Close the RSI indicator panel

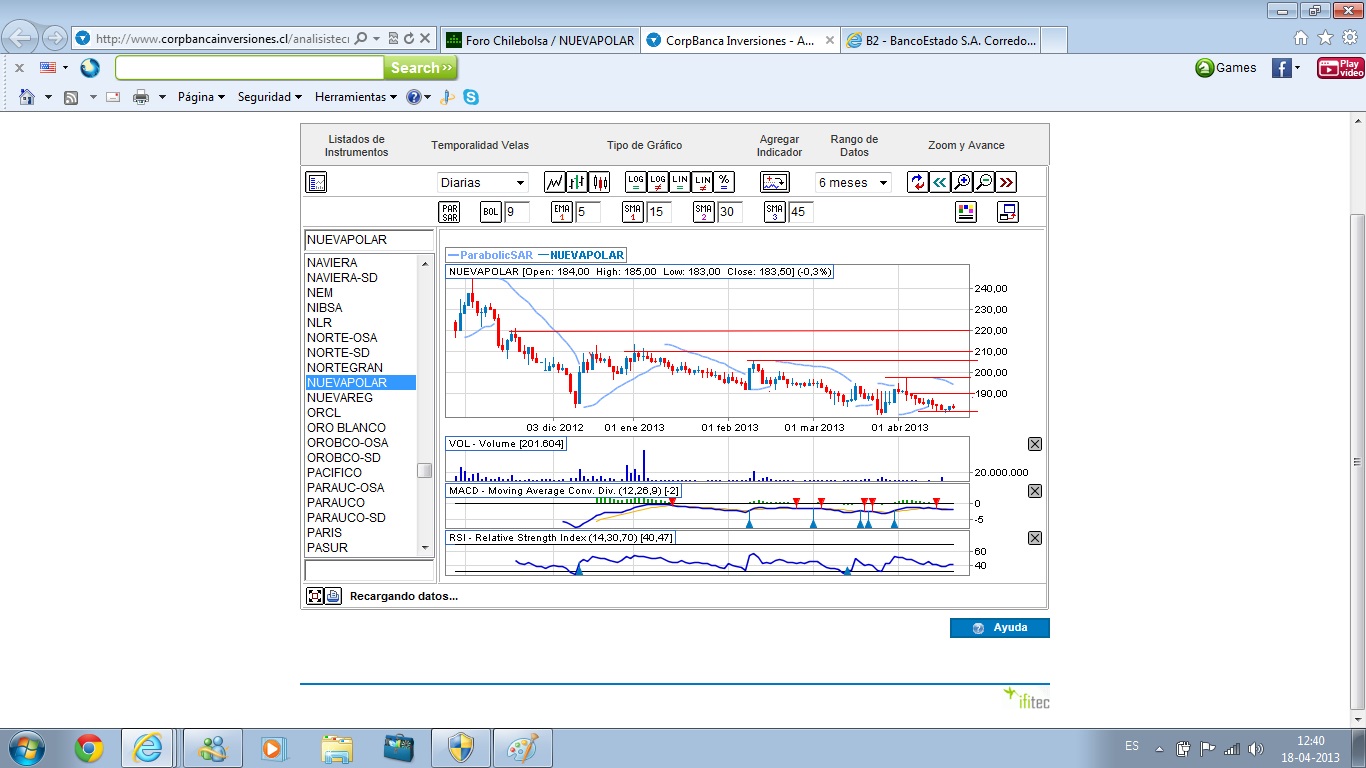(x=1035, y=538)
